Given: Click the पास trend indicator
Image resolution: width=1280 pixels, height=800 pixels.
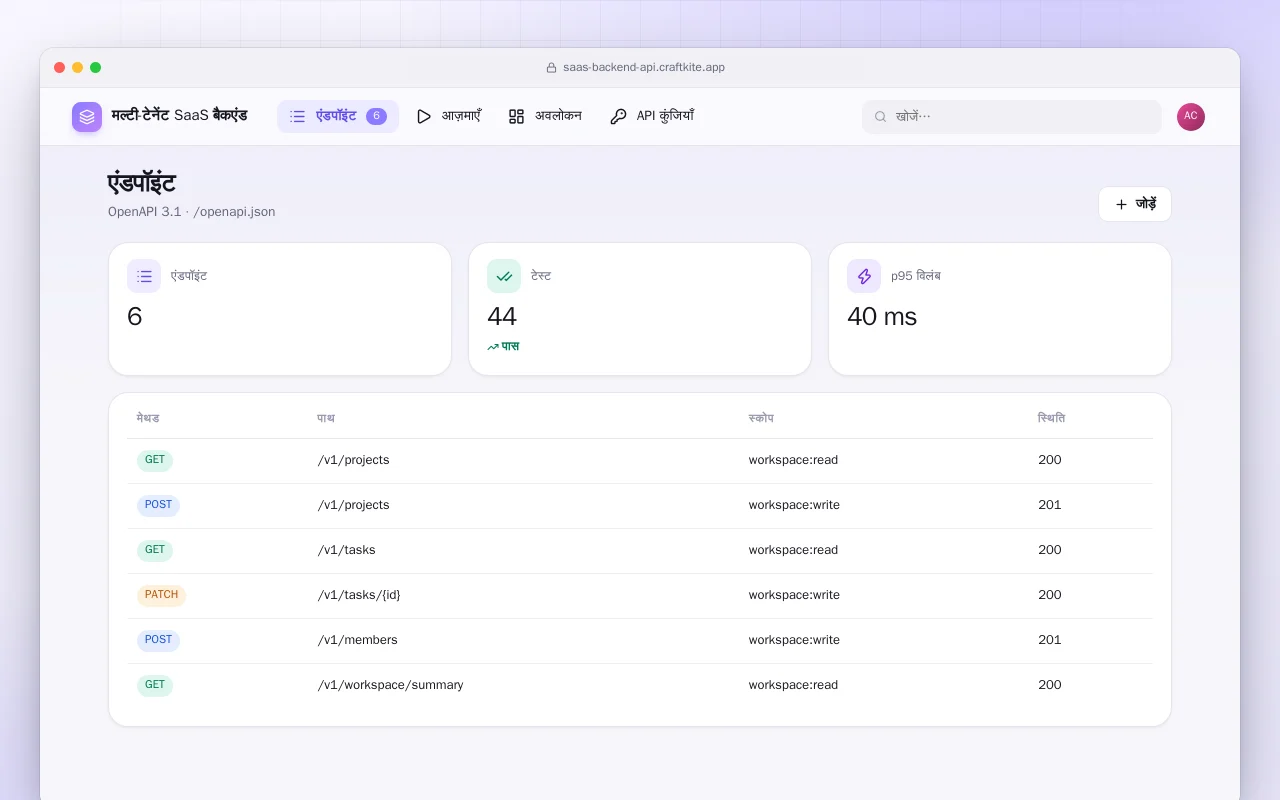Looking at the screenshot, I should 503,346.
